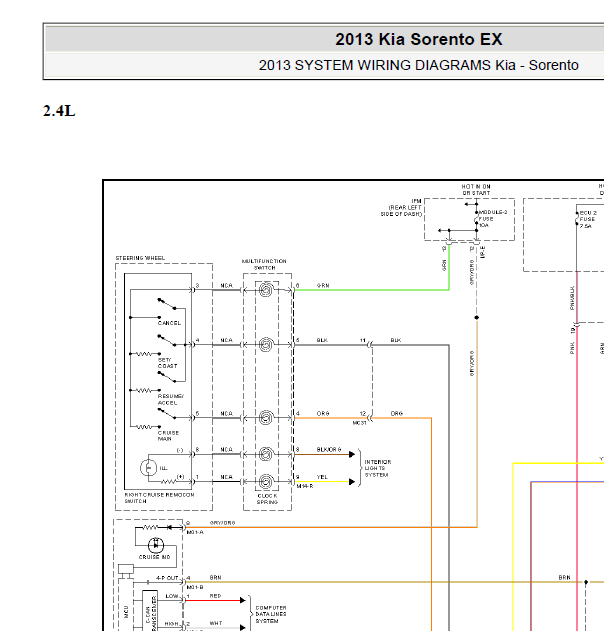The height and width of the screenshot is (631, 604).
Task: Click the arrowhead on the RED wire
Action: (x=243, y=600)
